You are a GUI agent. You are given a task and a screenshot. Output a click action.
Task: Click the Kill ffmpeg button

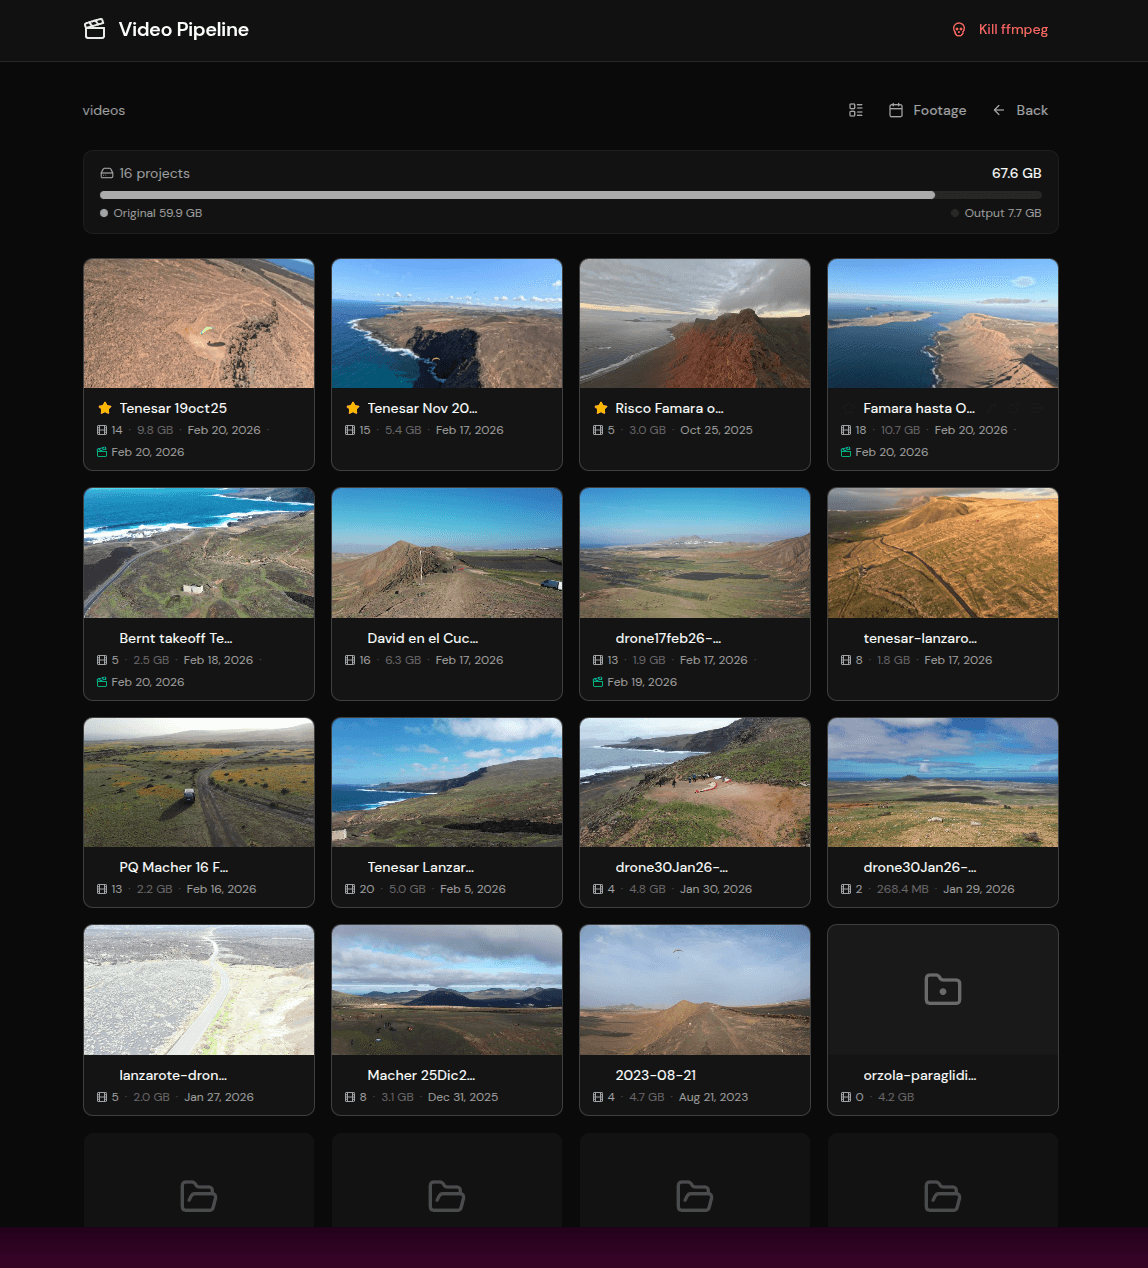(x=1000, y=29)
